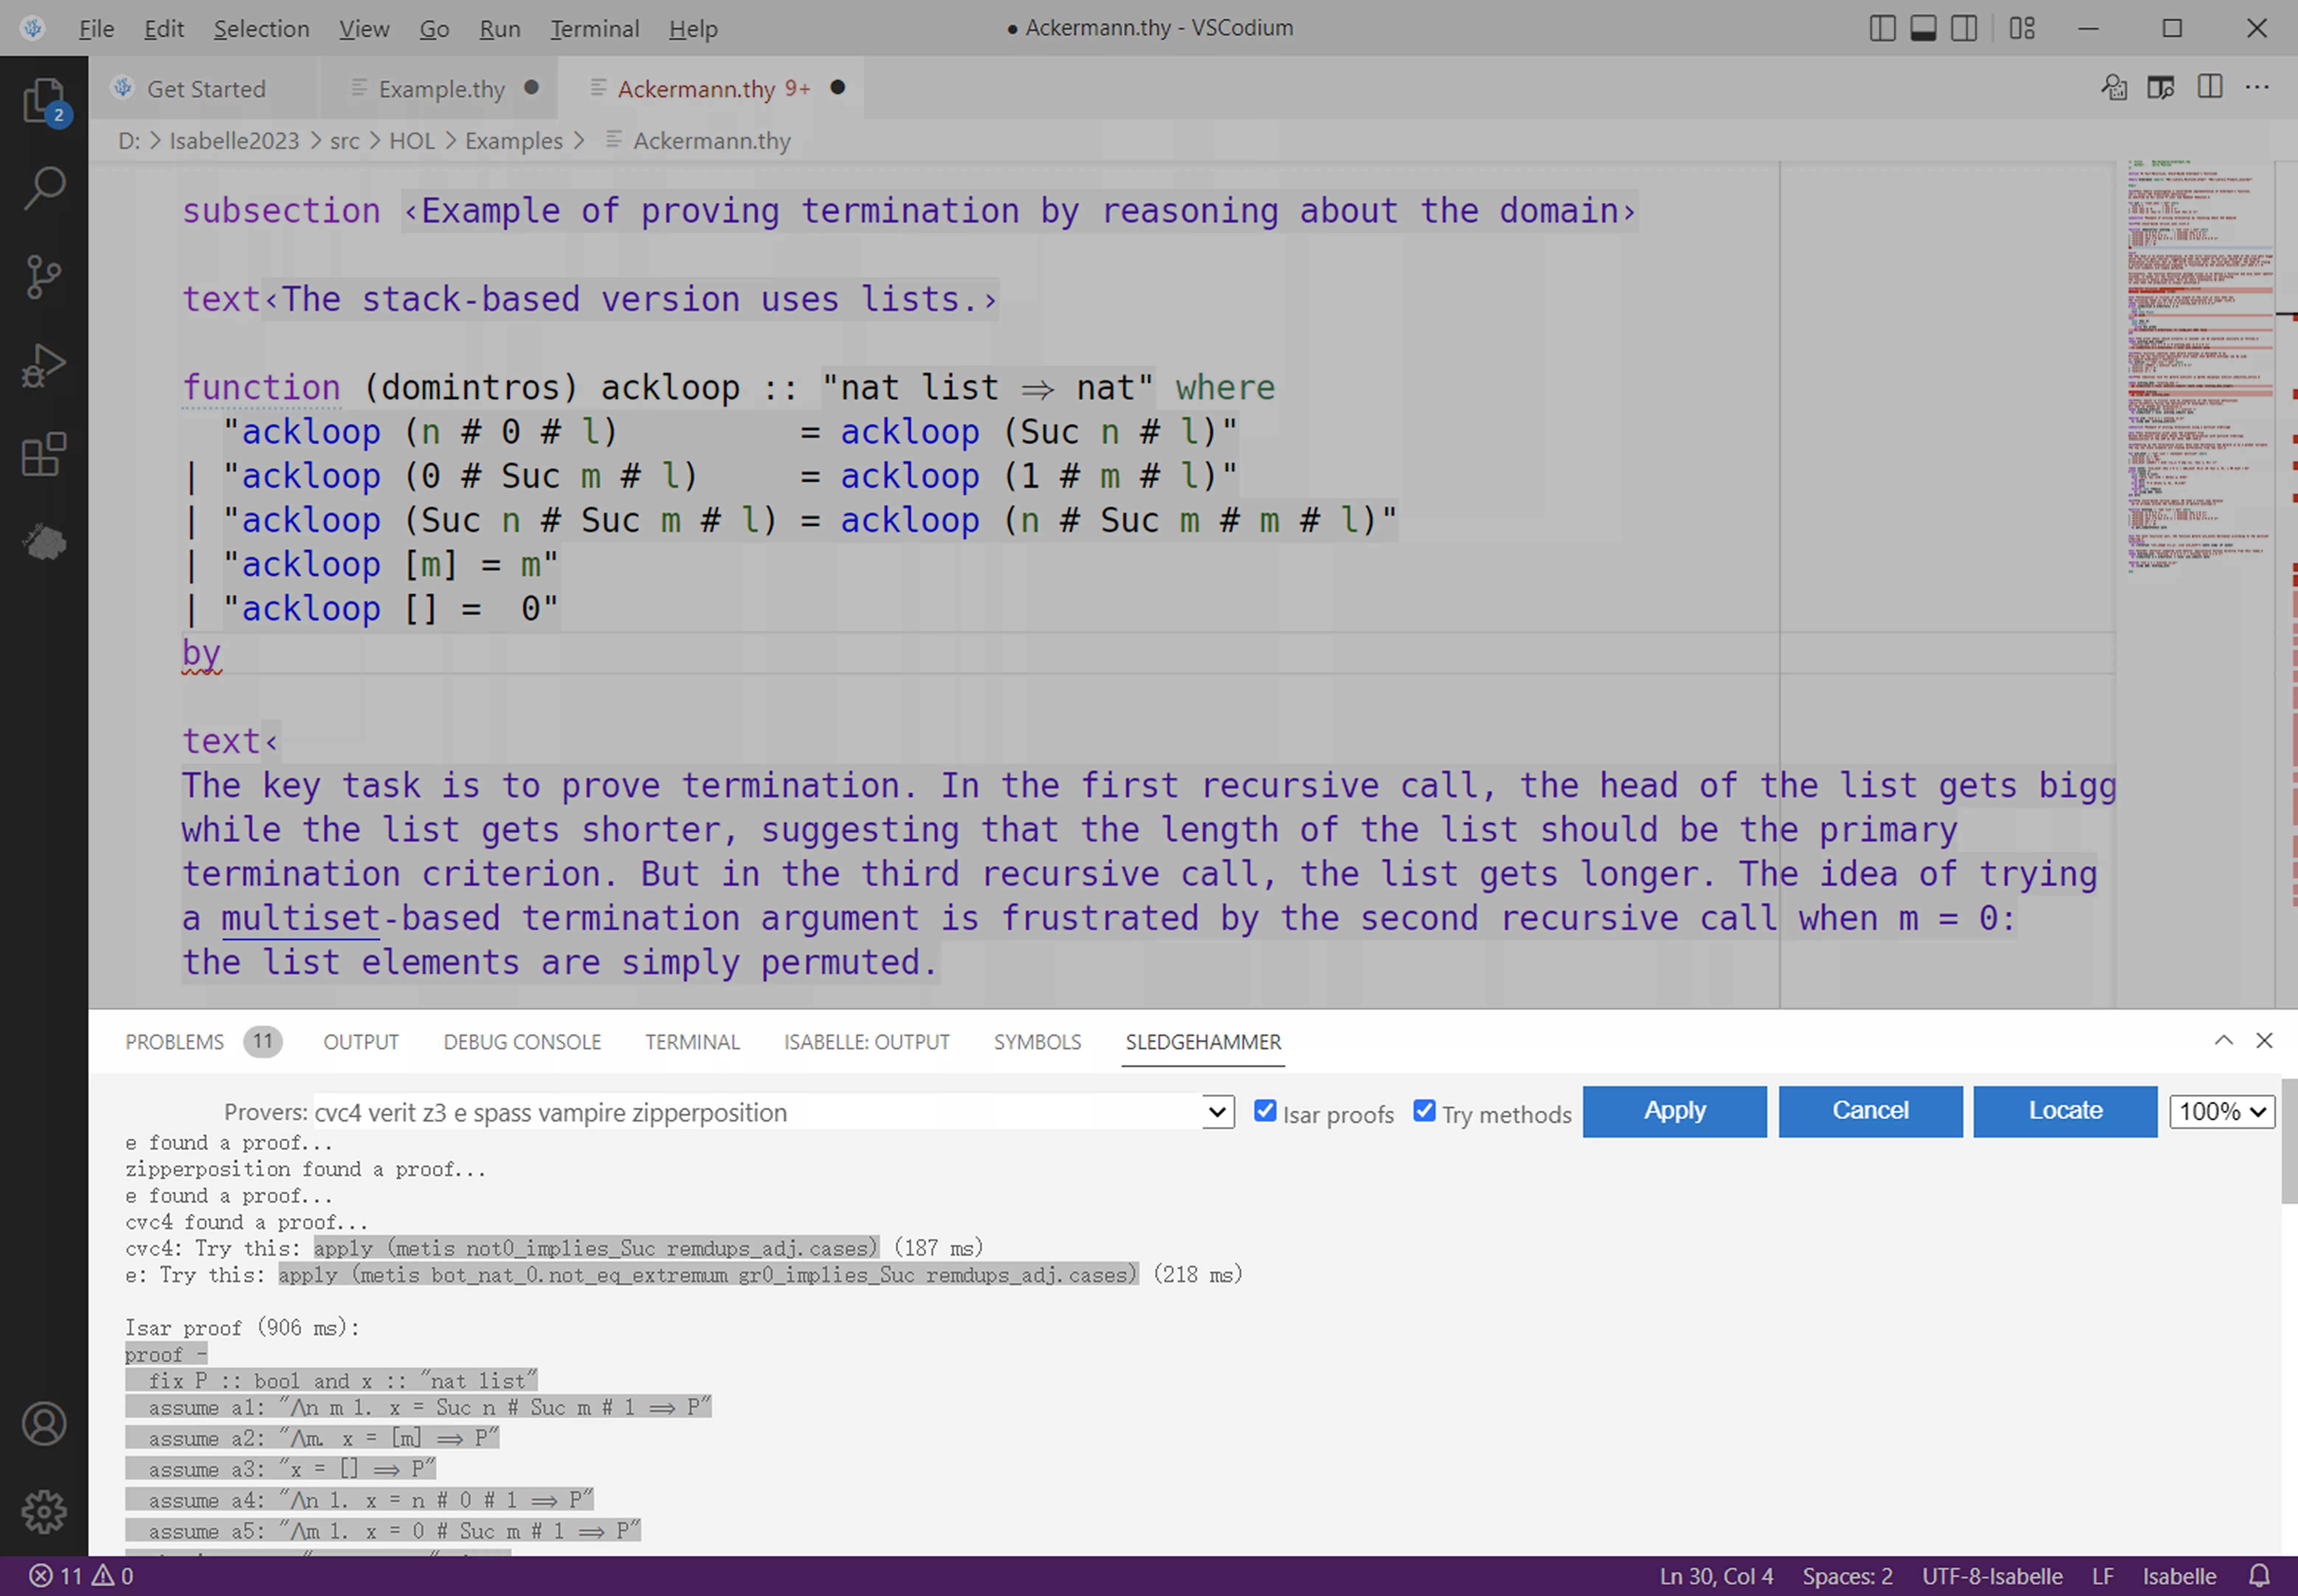The height and width of the screenshot is (1596, 2298).
Task: Click Isabelle2023 in the breadcrumb
Action: [x=234, y=141]
